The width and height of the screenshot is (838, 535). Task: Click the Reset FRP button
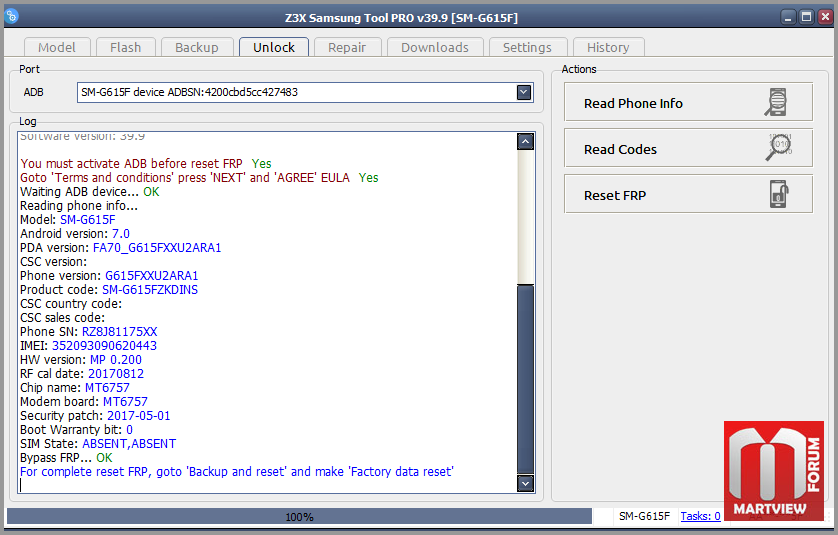(688, 194)
